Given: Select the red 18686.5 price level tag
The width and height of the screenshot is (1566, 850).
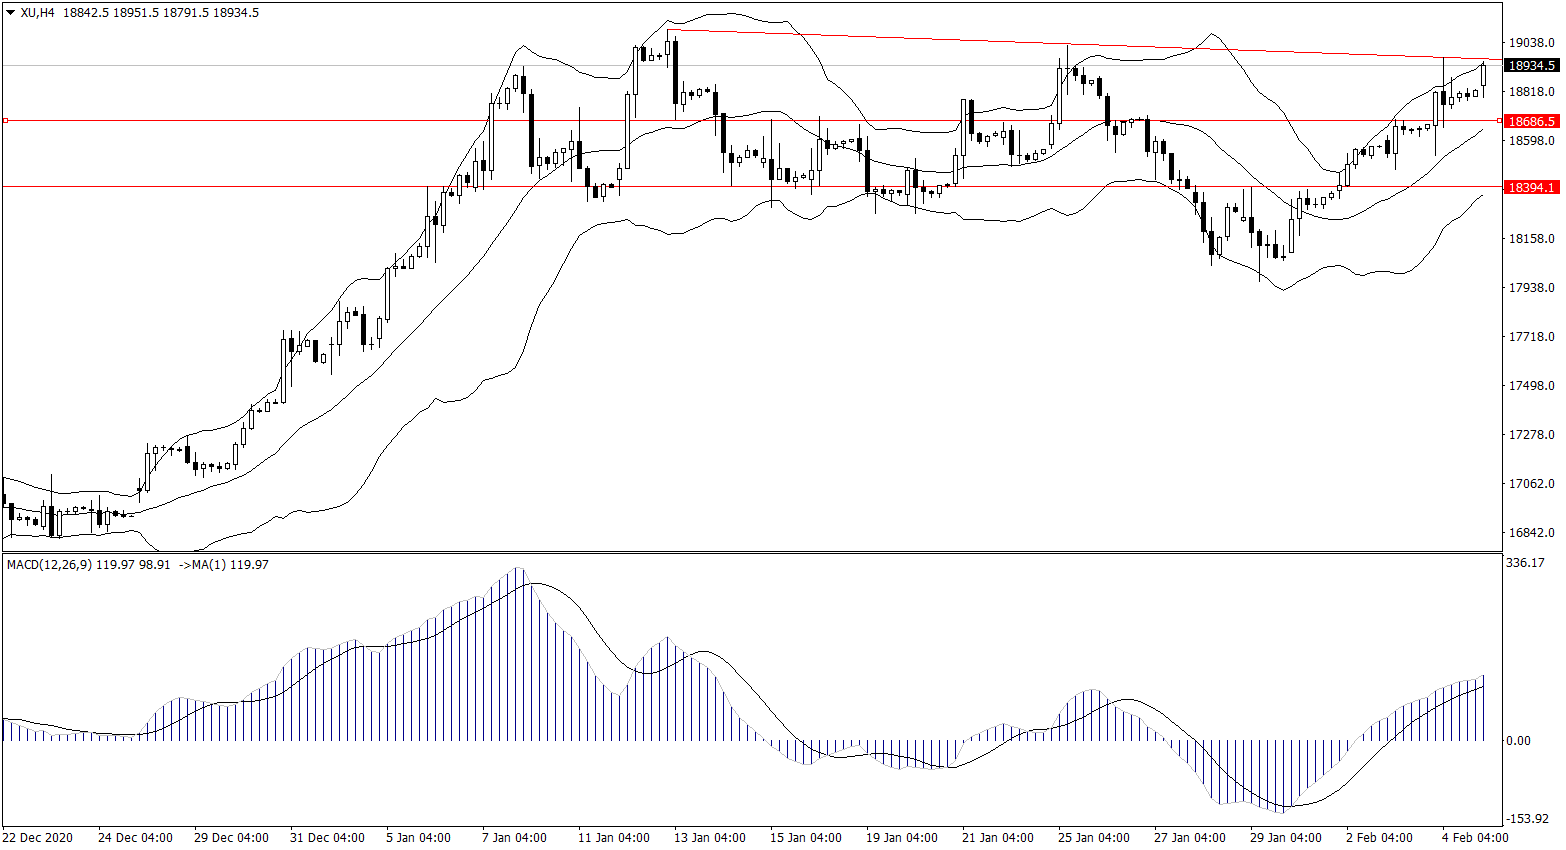Looking at the screenshot, I should 1531,121.
